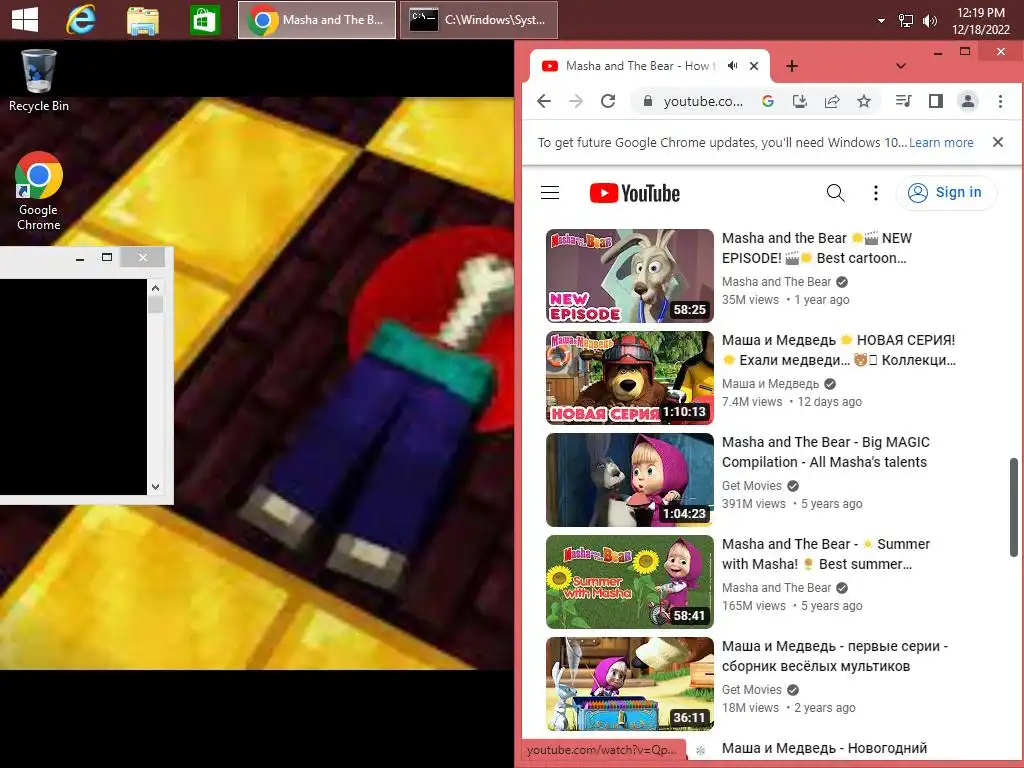The image size is (1024, 768).
Task: Open the Chrome three-dot menu
Action: pos(1000,101)
